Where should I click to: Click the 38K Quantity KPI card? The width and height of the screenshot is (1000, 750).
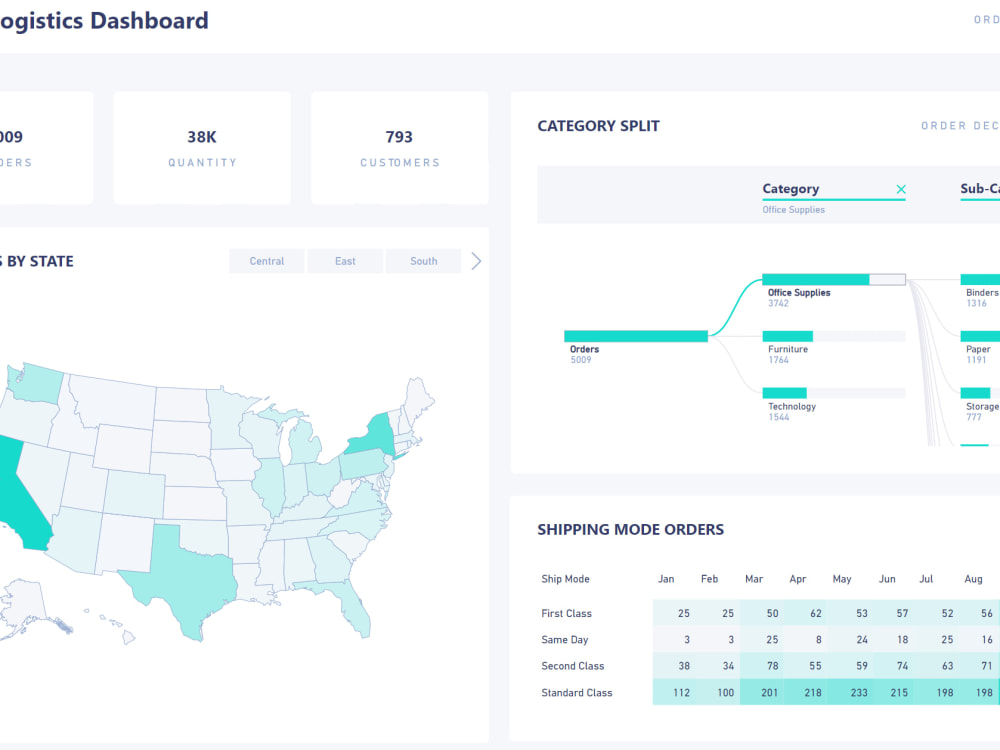(201, 147)
